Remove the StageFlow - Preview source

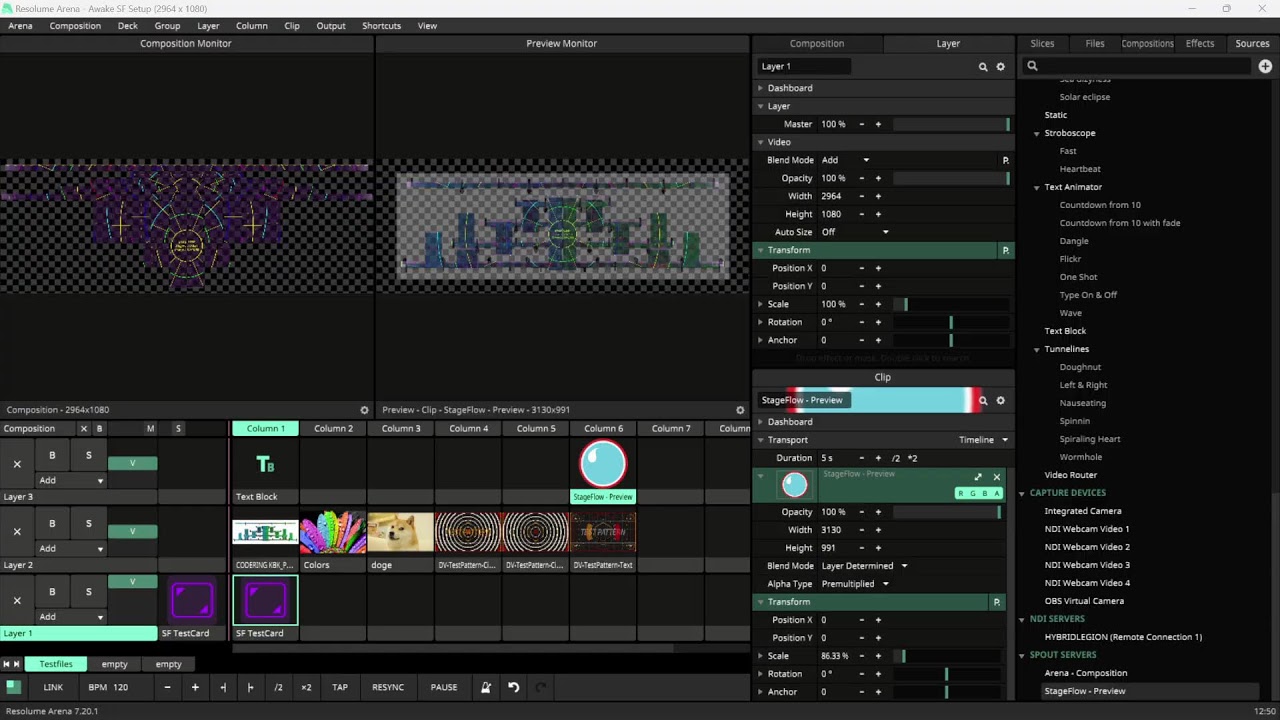(x=996, y=477)
